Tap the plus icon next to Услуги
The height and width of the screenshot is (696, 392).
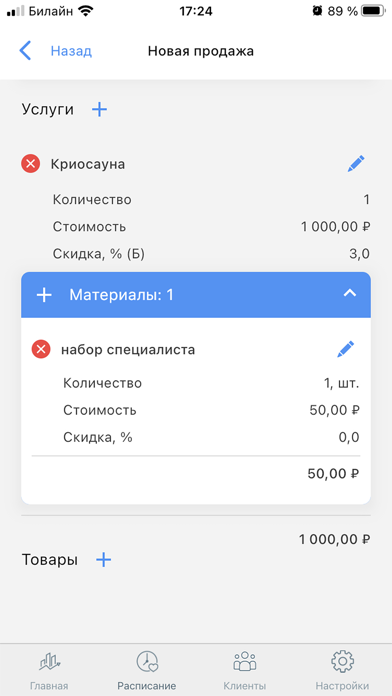(x=99, y=109)
